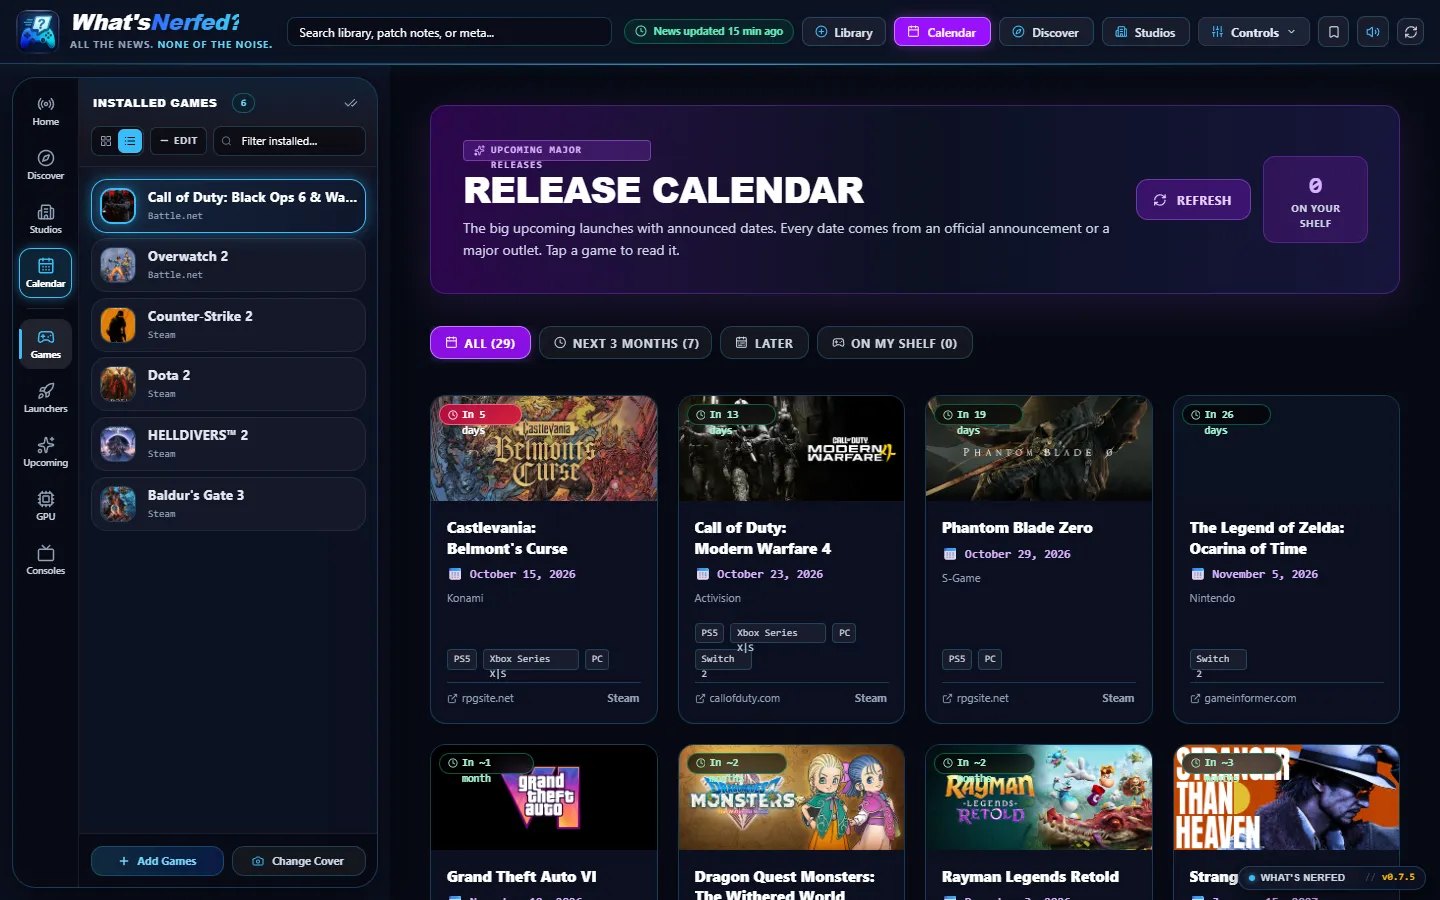The width and height of the screenshot is (1440, 900).
Task: Select the LATER filter
Action: [764, 343]
